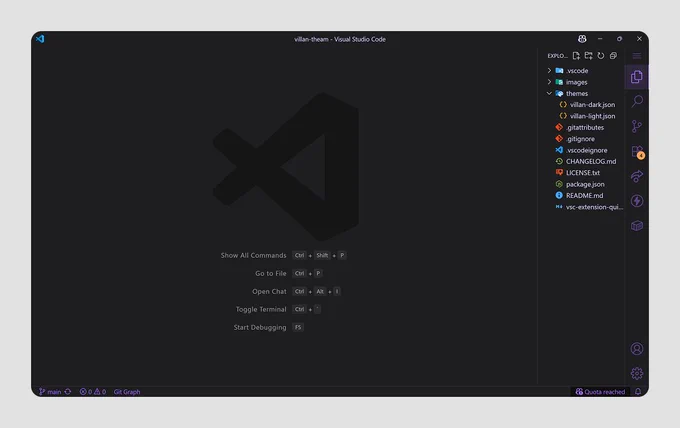Image resolution: width=680 pixels, height=428 pixels.
Task: Open the 3D box icon in activity bar
Action: tap(637, 225)
